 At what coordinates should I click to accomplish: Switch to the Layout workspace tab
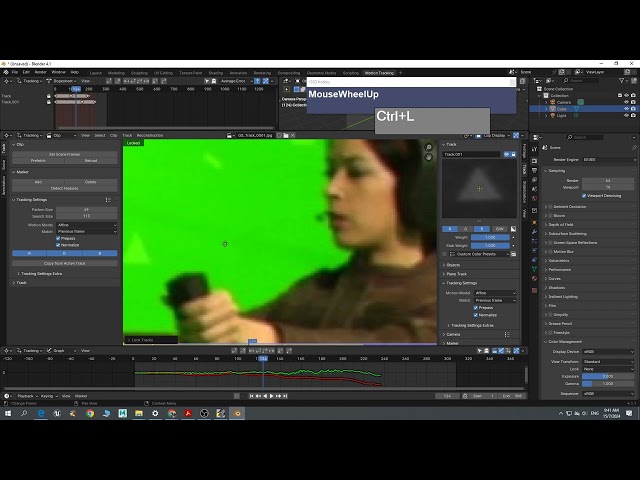pos(96,73)
